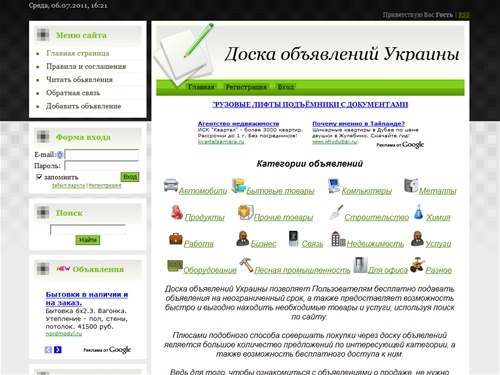This screenshot has width=500, height=375.
Task: Open the Работа category link
Action: [x=198, y=244]
